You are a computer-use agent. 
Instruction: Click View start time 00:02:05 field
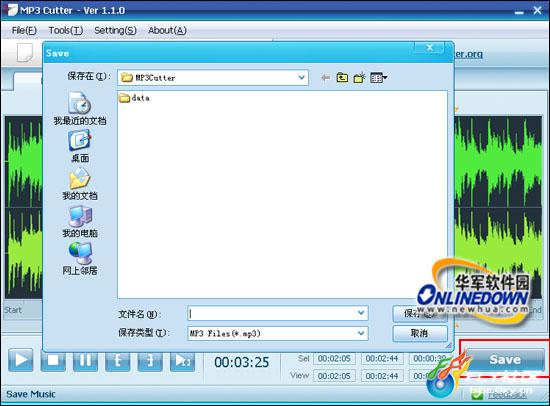334,376
